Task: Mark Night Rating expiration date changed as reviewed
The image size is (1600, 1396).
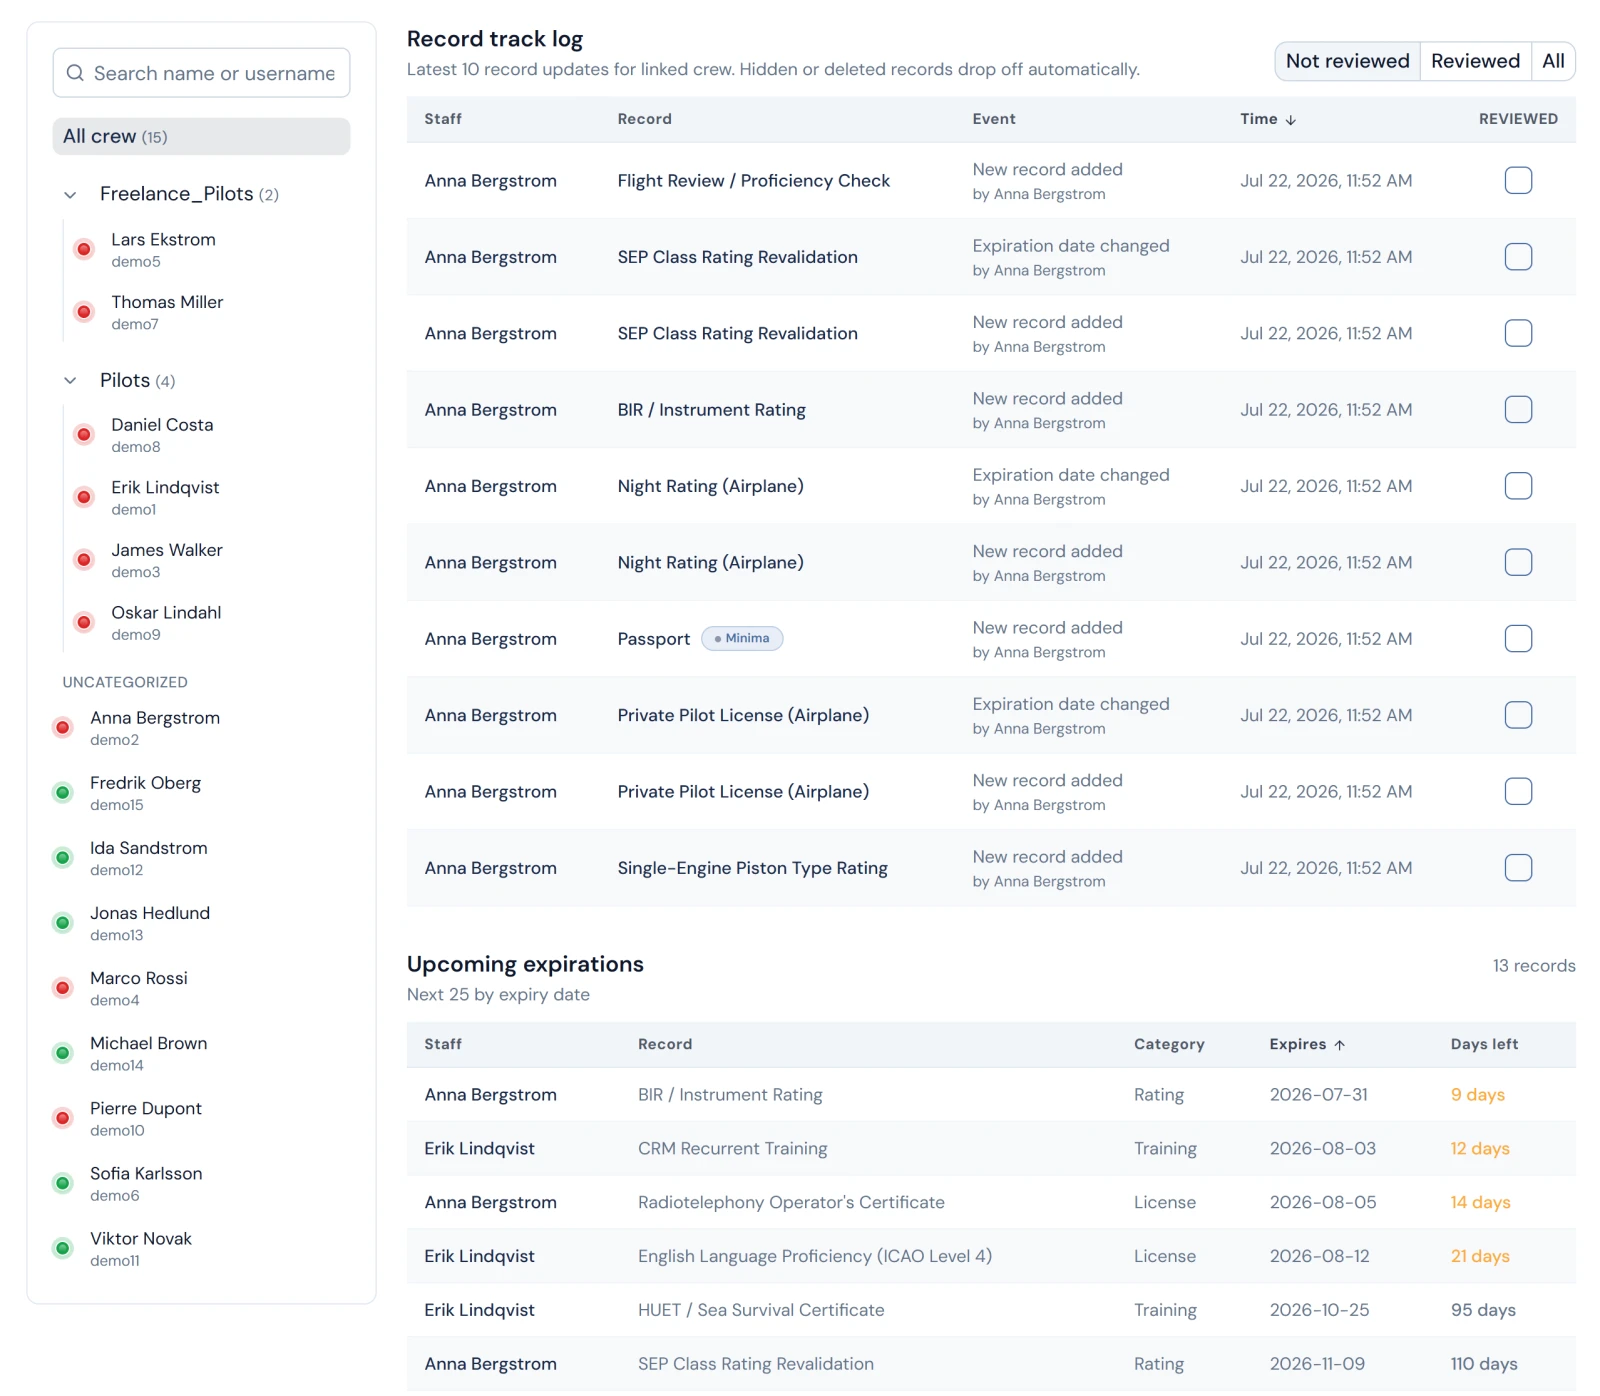Action: pos(1518,486)
